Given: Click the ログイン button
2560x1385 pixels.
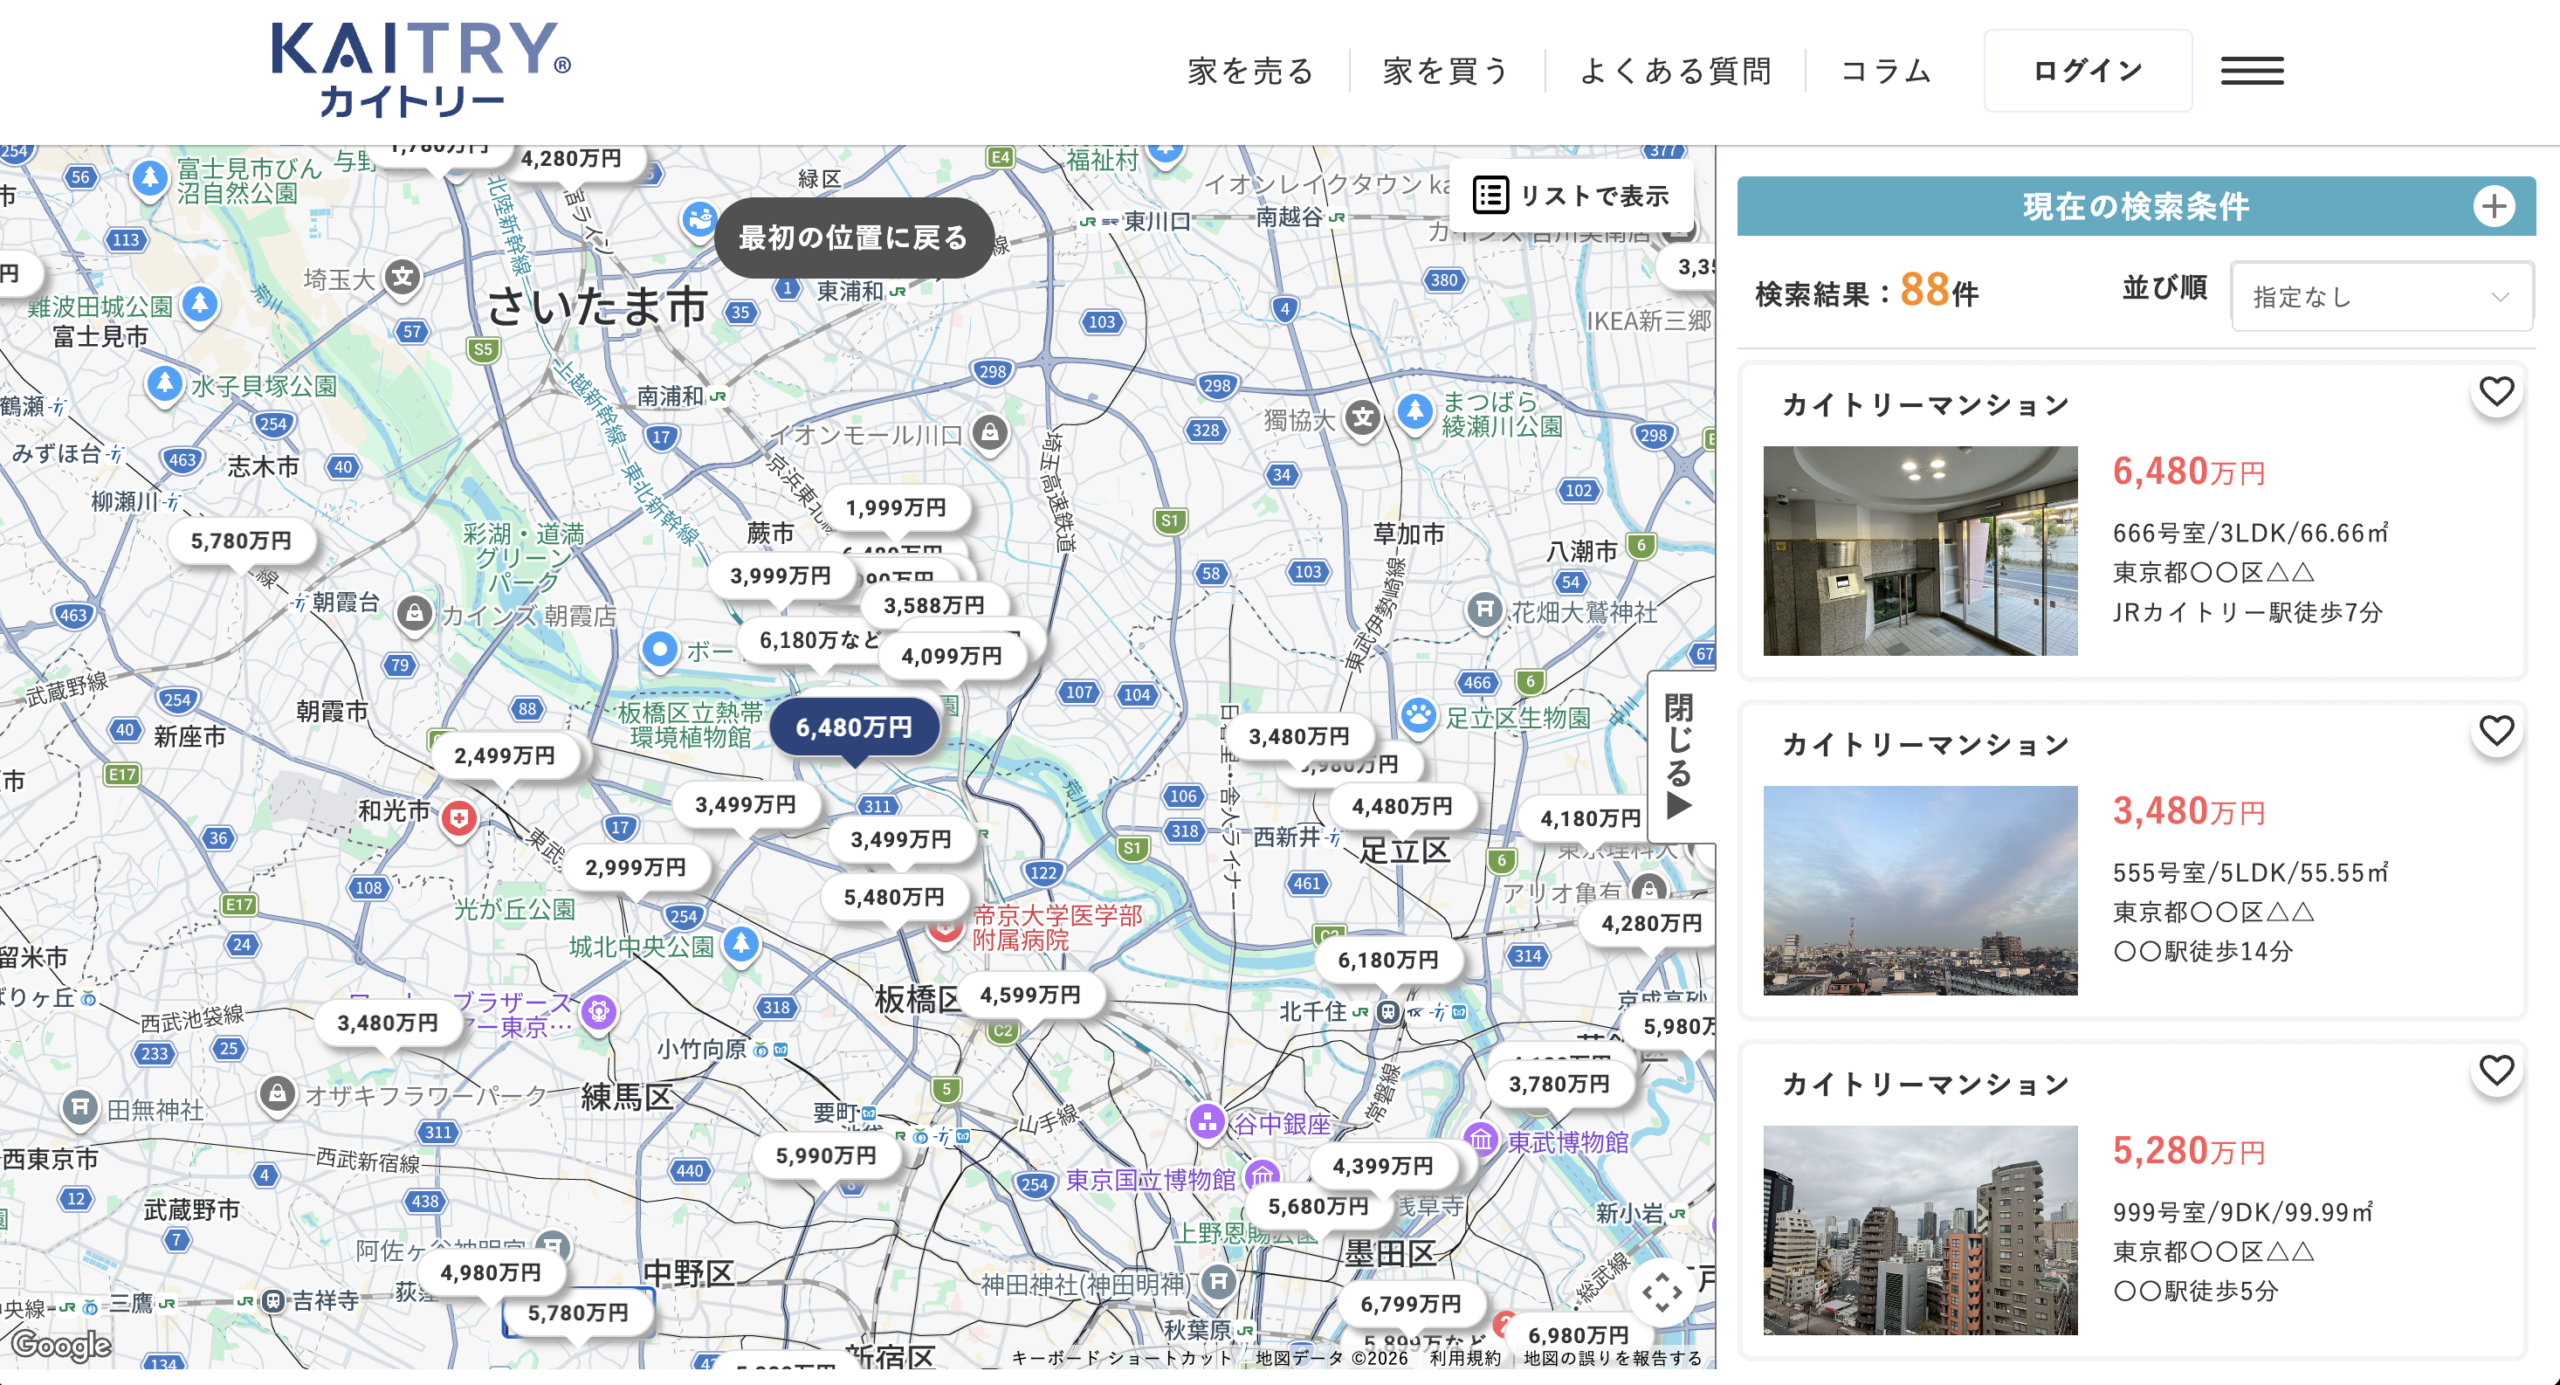Looking at the screenshot, I should coord(2088,70).
